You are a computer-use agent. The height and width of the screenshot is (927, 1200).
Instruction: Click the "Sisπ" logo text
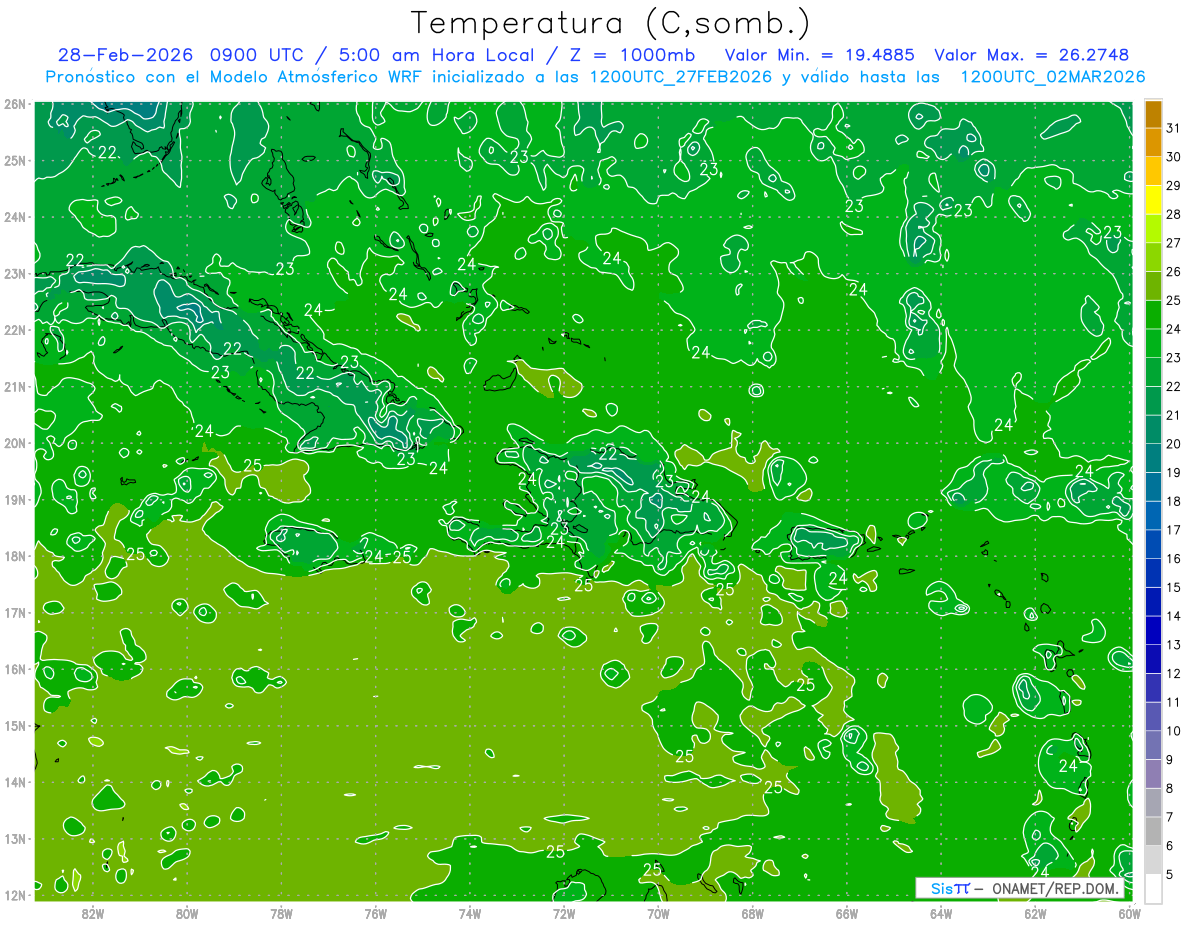point(950,889)
